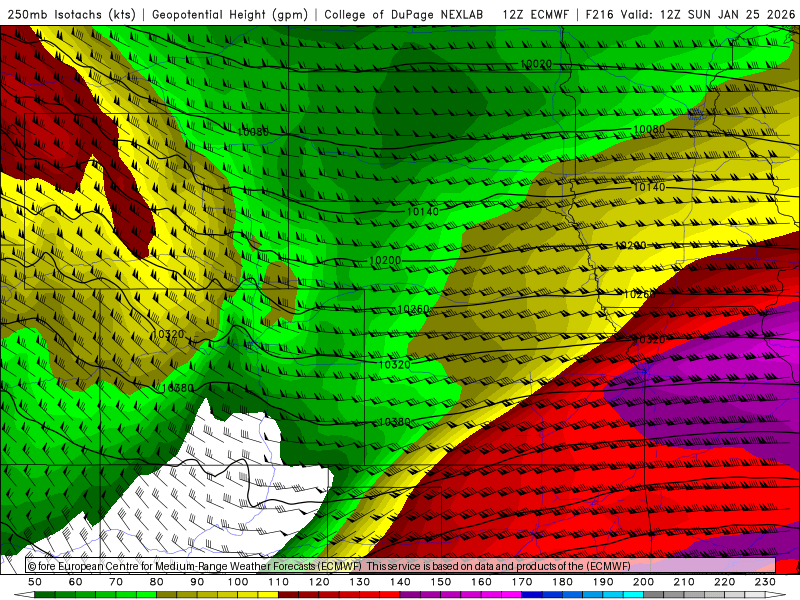This screenshot has height=600, width=800.
Task: Select the 180 value on the colorbar
Action: pos(562,582)
